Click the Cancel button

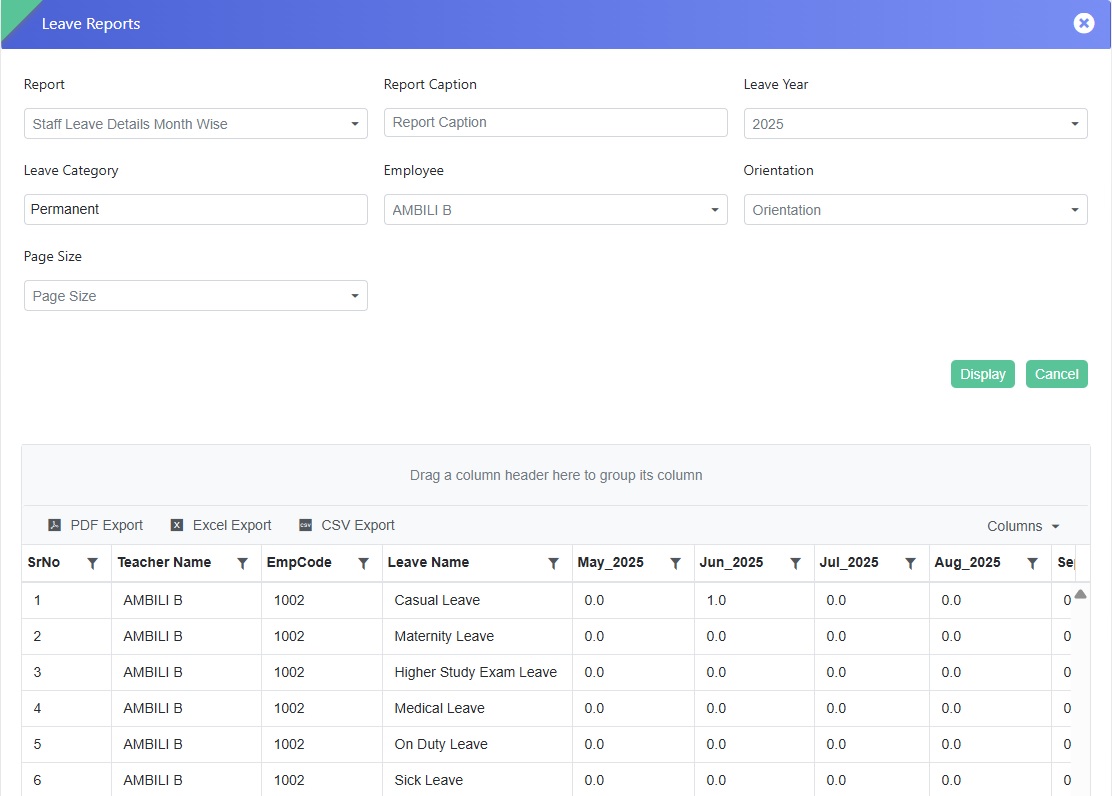(1056, 374)
